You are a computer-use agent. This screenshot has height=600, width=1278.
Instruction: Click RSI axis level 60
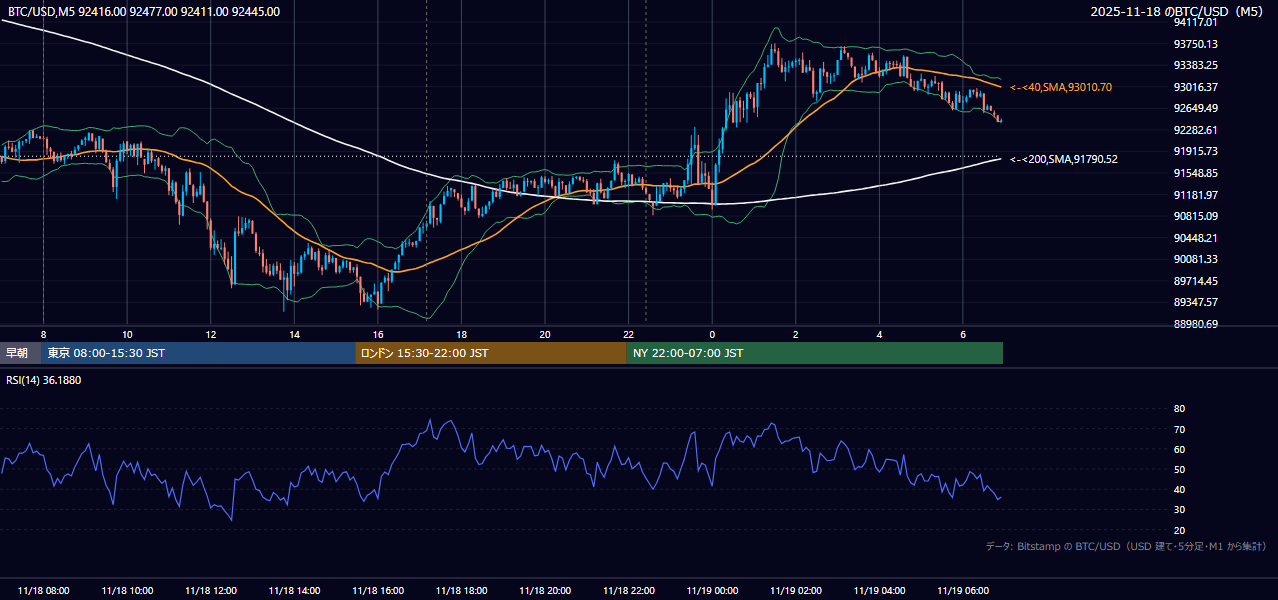click(1179, 449)
